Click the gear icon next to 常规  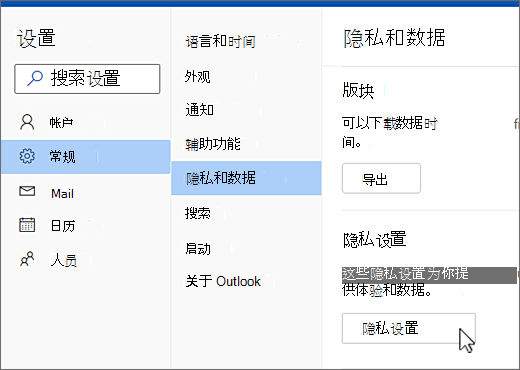pyautogui.click(x=27, y=156)
